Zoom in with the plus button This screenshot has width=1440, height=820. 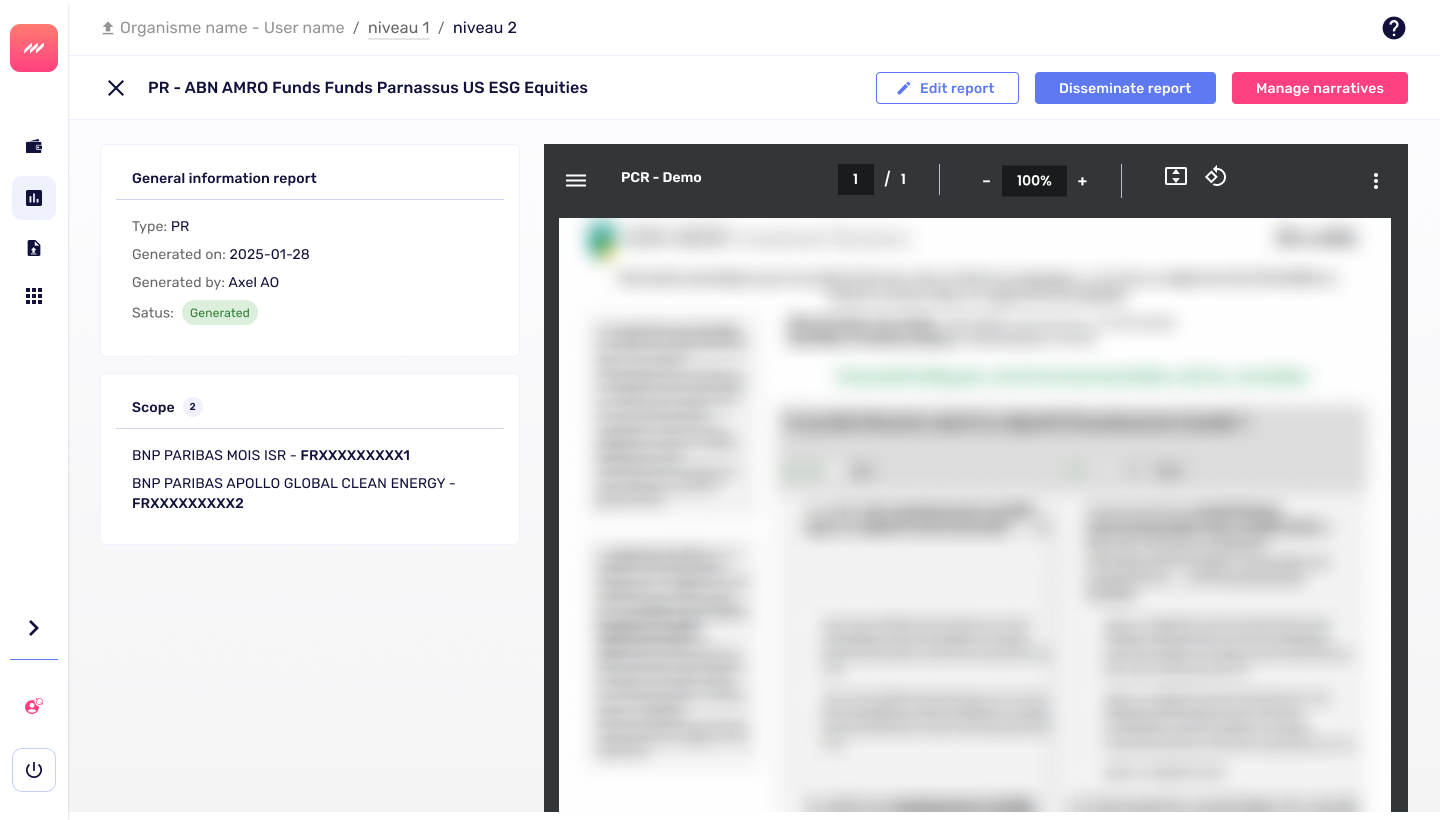point(1082,181)
